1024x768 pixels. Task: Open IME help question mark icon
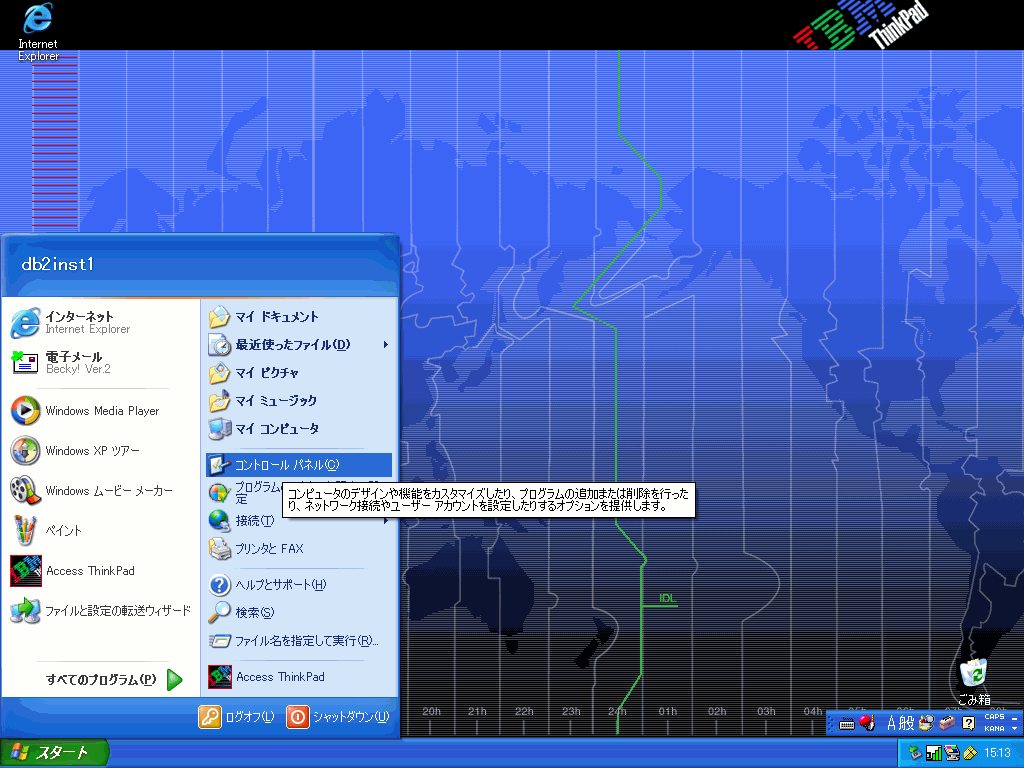pyautogui.click(x=968, y=723)
